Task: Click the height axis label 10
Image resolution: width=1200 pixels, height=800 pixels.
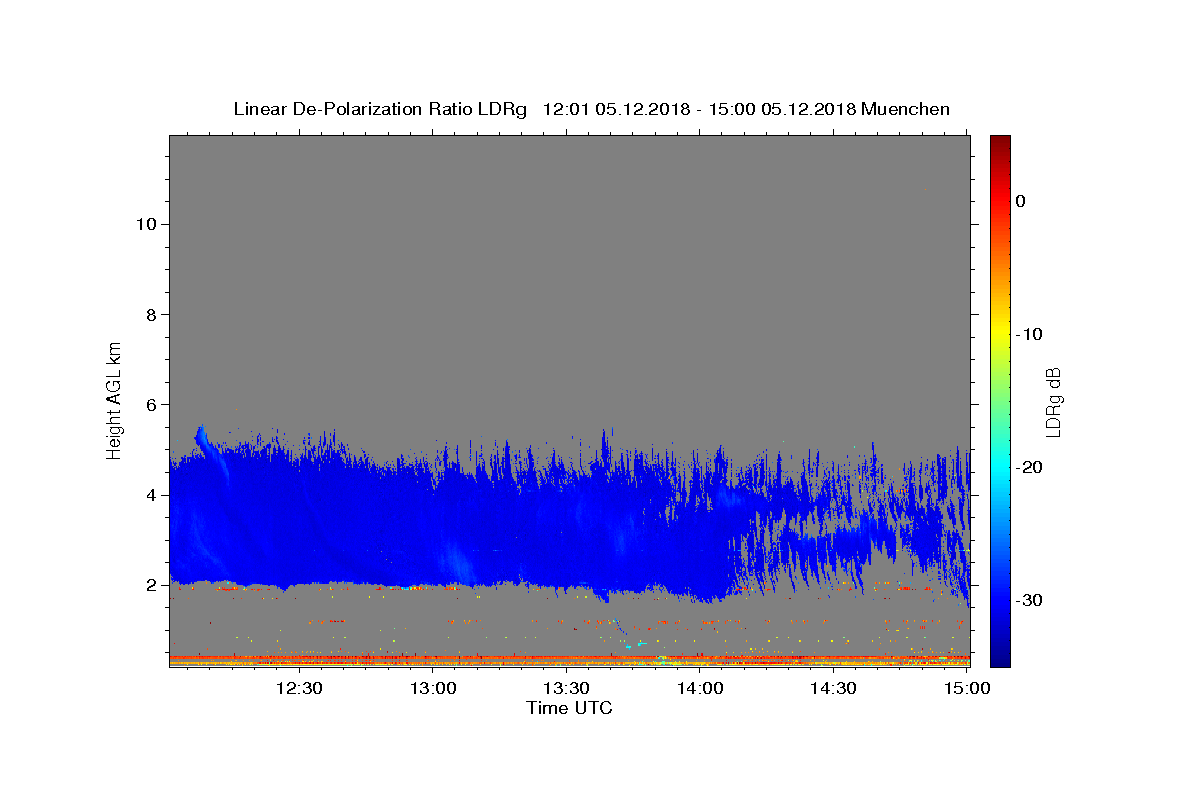Action: 145,224
